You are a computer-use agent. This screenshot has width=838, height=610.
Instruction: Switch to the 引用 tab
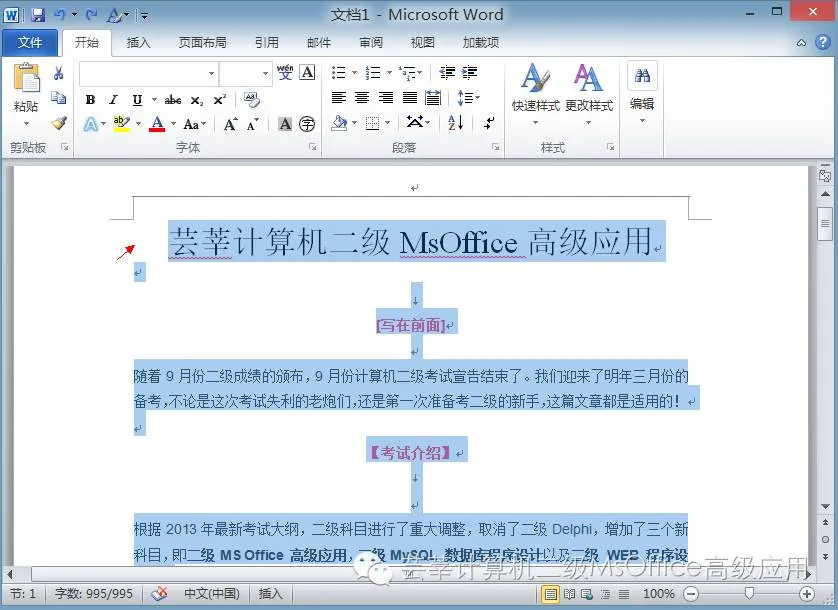[x=266, y=42]
